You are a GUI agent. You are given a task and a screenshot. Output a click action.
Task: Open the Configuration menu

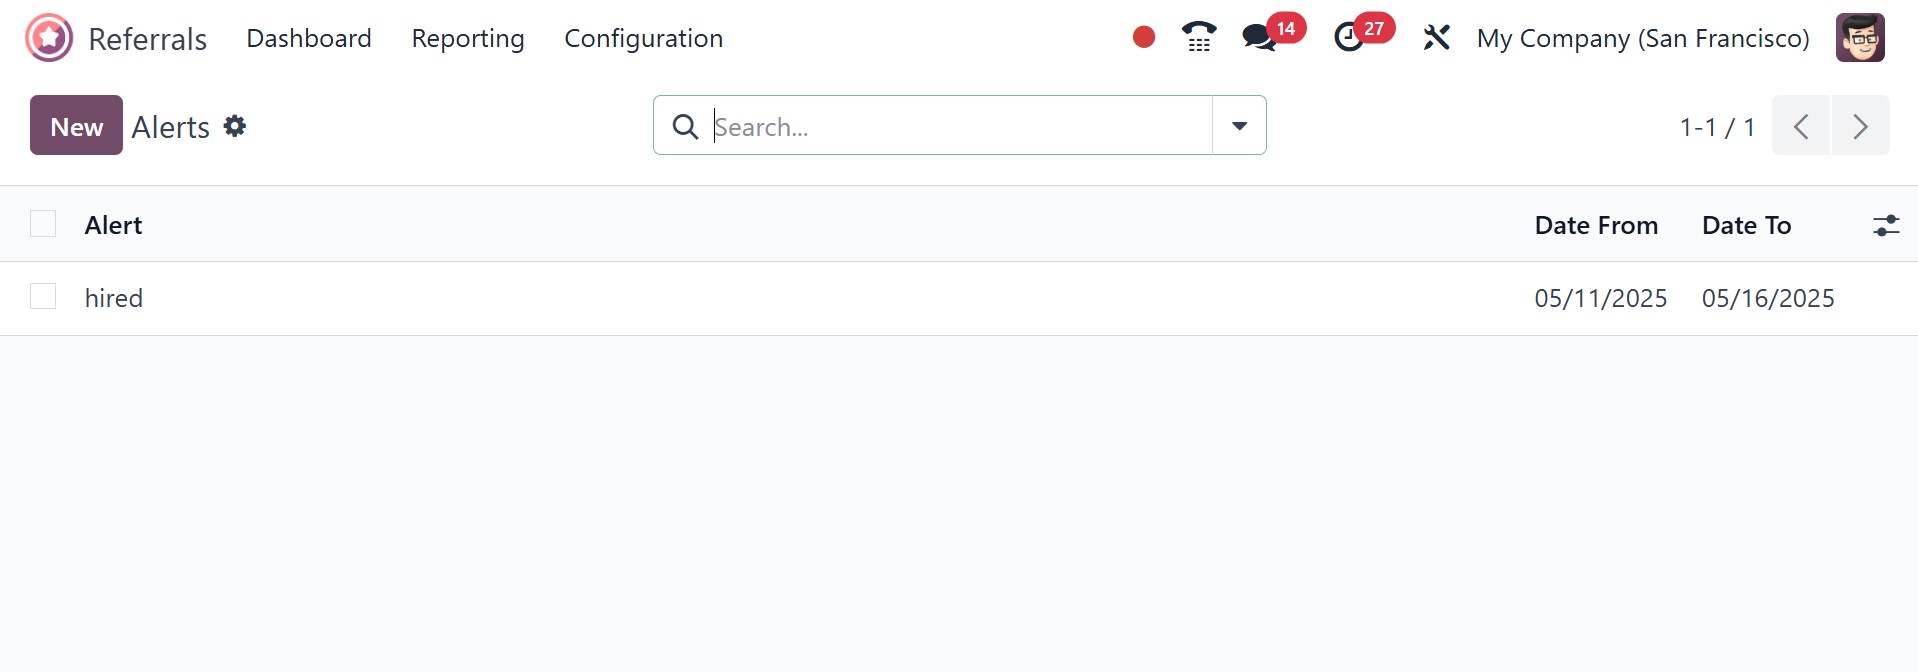click(643, 38)
